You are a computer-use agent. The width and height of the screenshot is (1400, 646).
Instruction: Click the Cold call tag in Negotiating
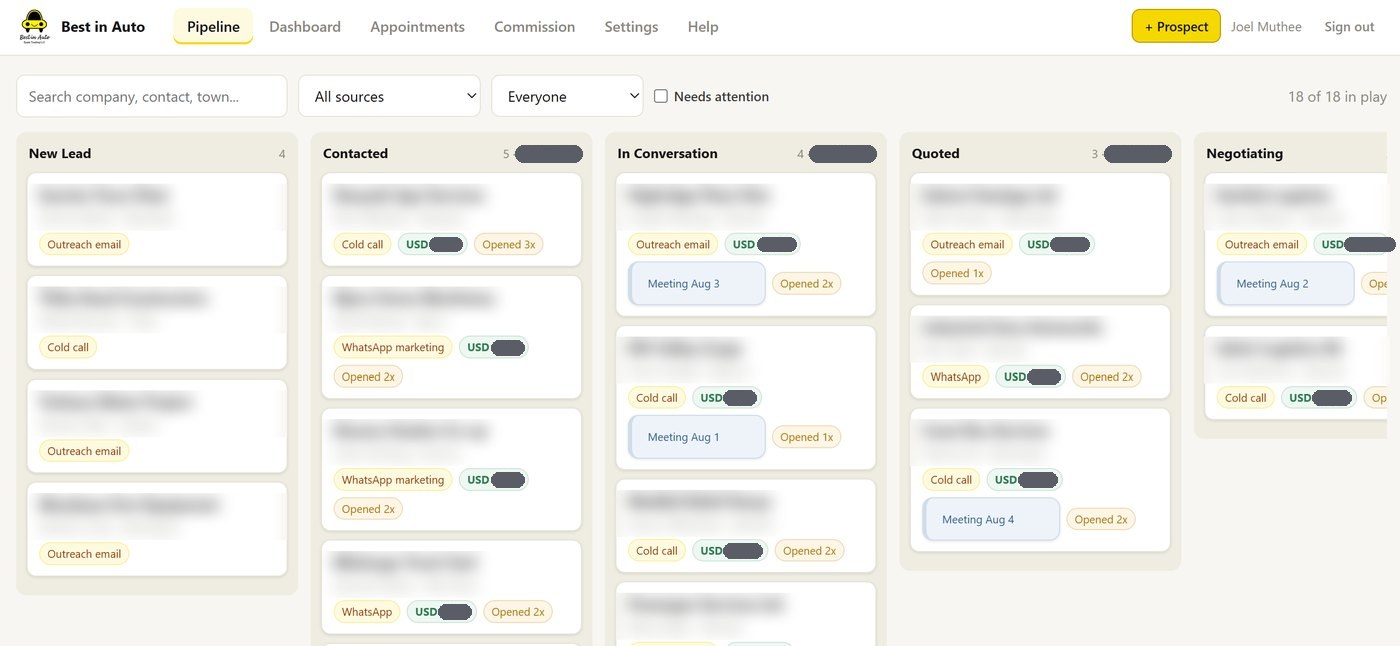[1245, 398]
